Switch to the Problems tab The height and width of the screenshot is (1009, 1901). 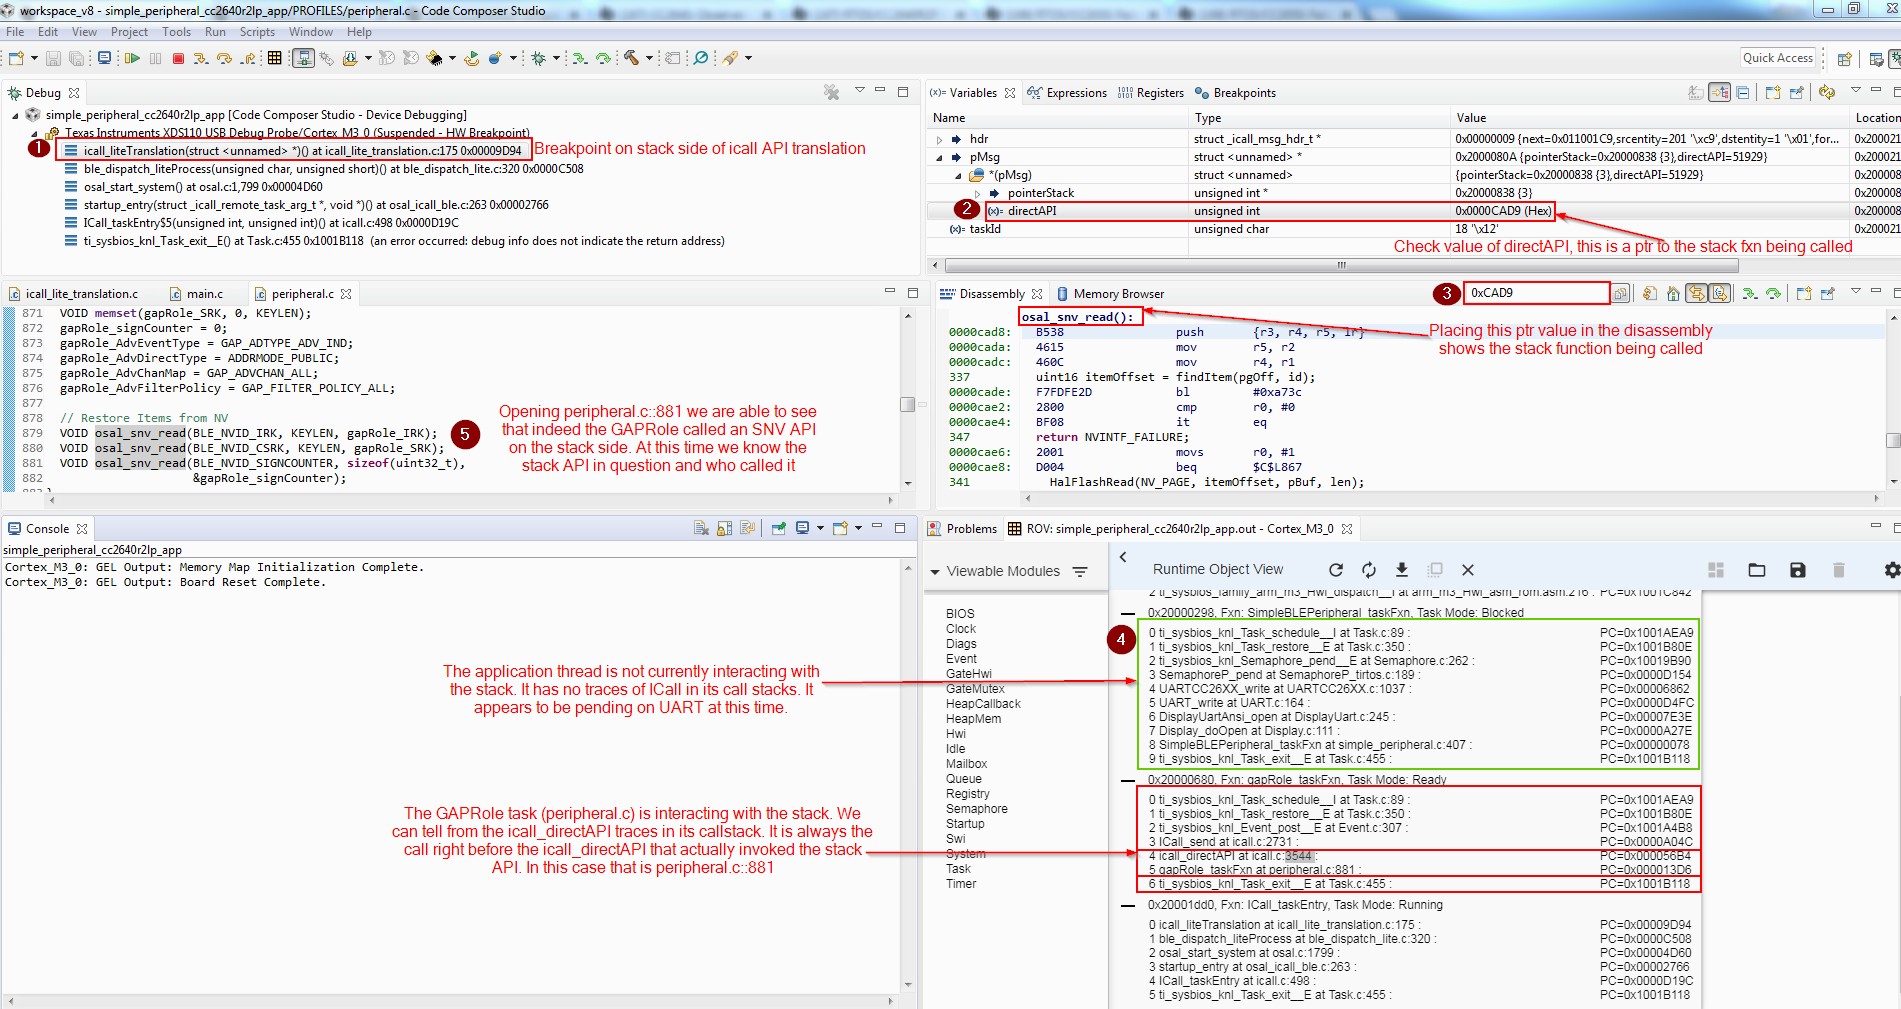coord(963,529)
